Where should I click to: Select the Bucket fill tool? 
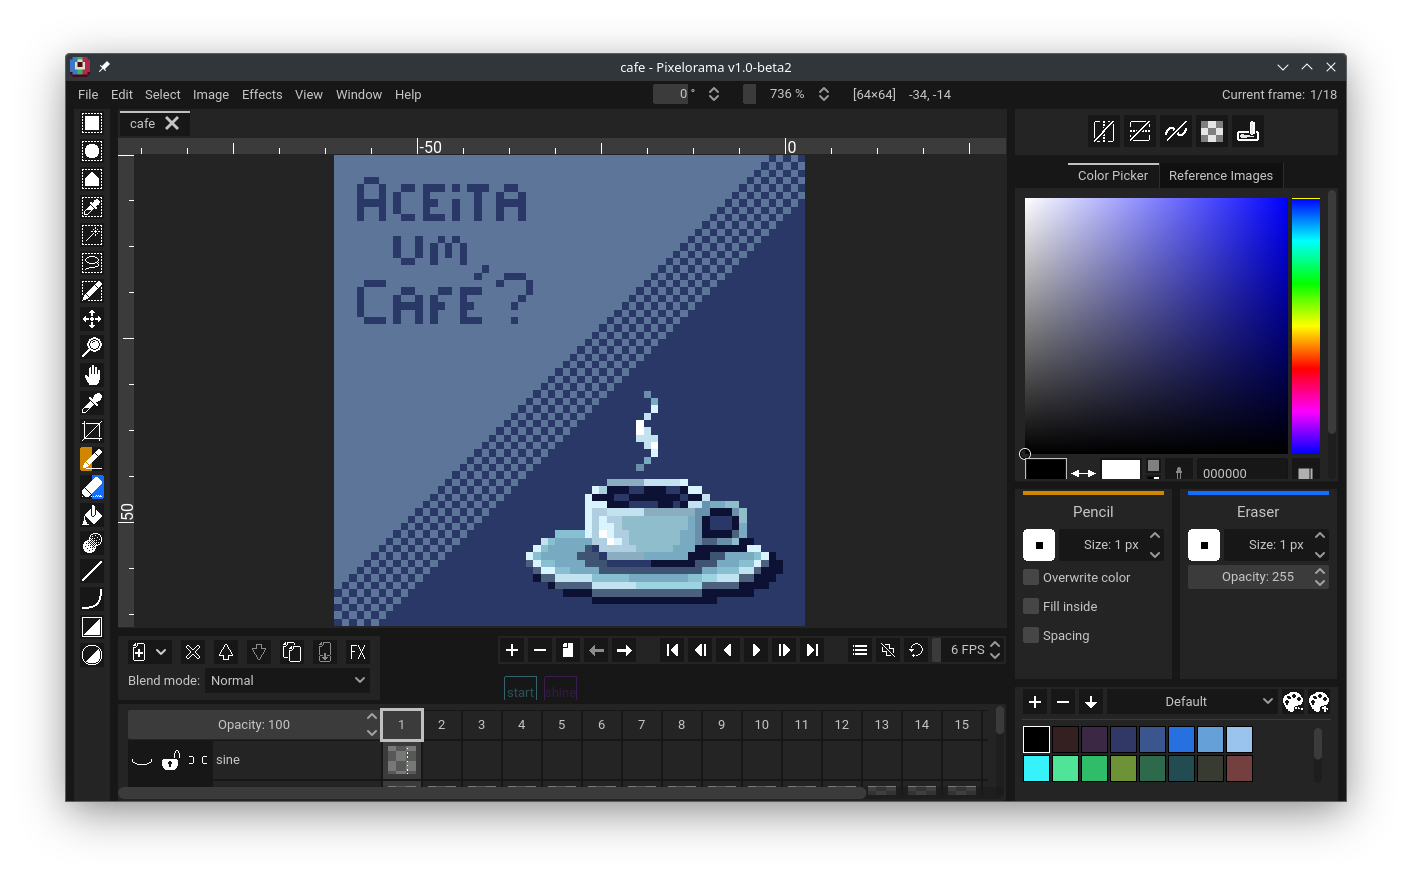[92, 515]
